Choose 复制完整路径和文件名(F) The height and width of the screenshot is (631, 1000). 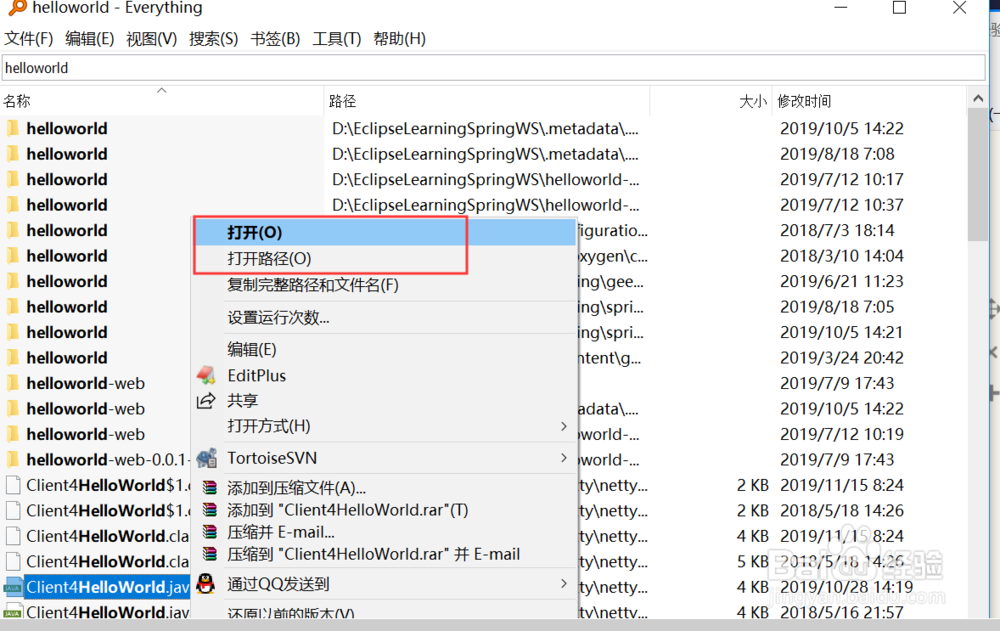click(385, 285)
